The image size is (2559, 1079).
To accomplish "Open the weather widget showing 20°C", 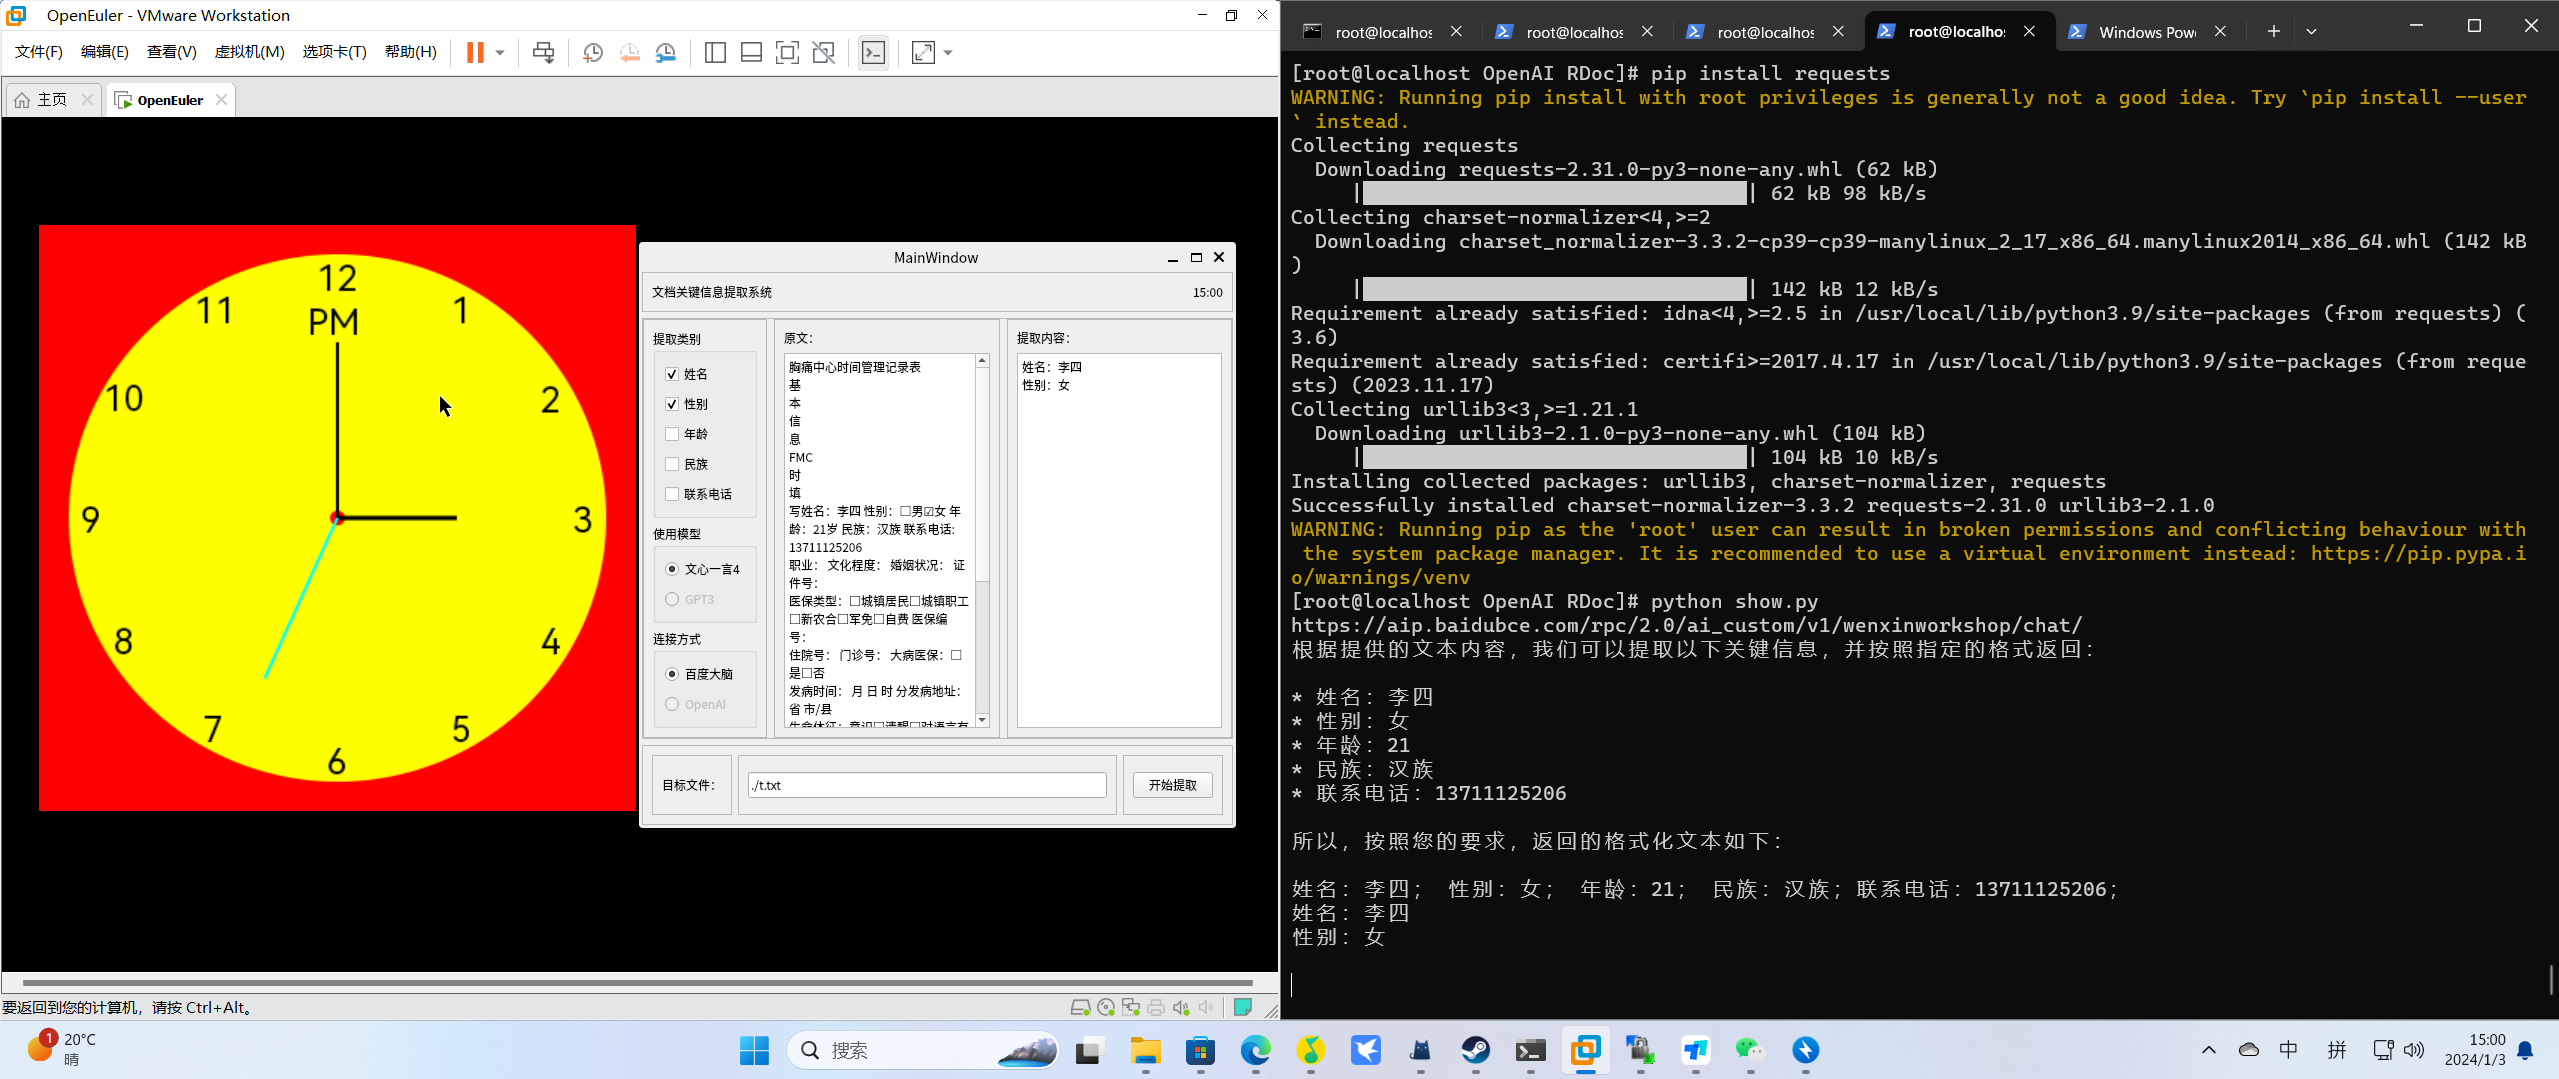I will 62,1049.
